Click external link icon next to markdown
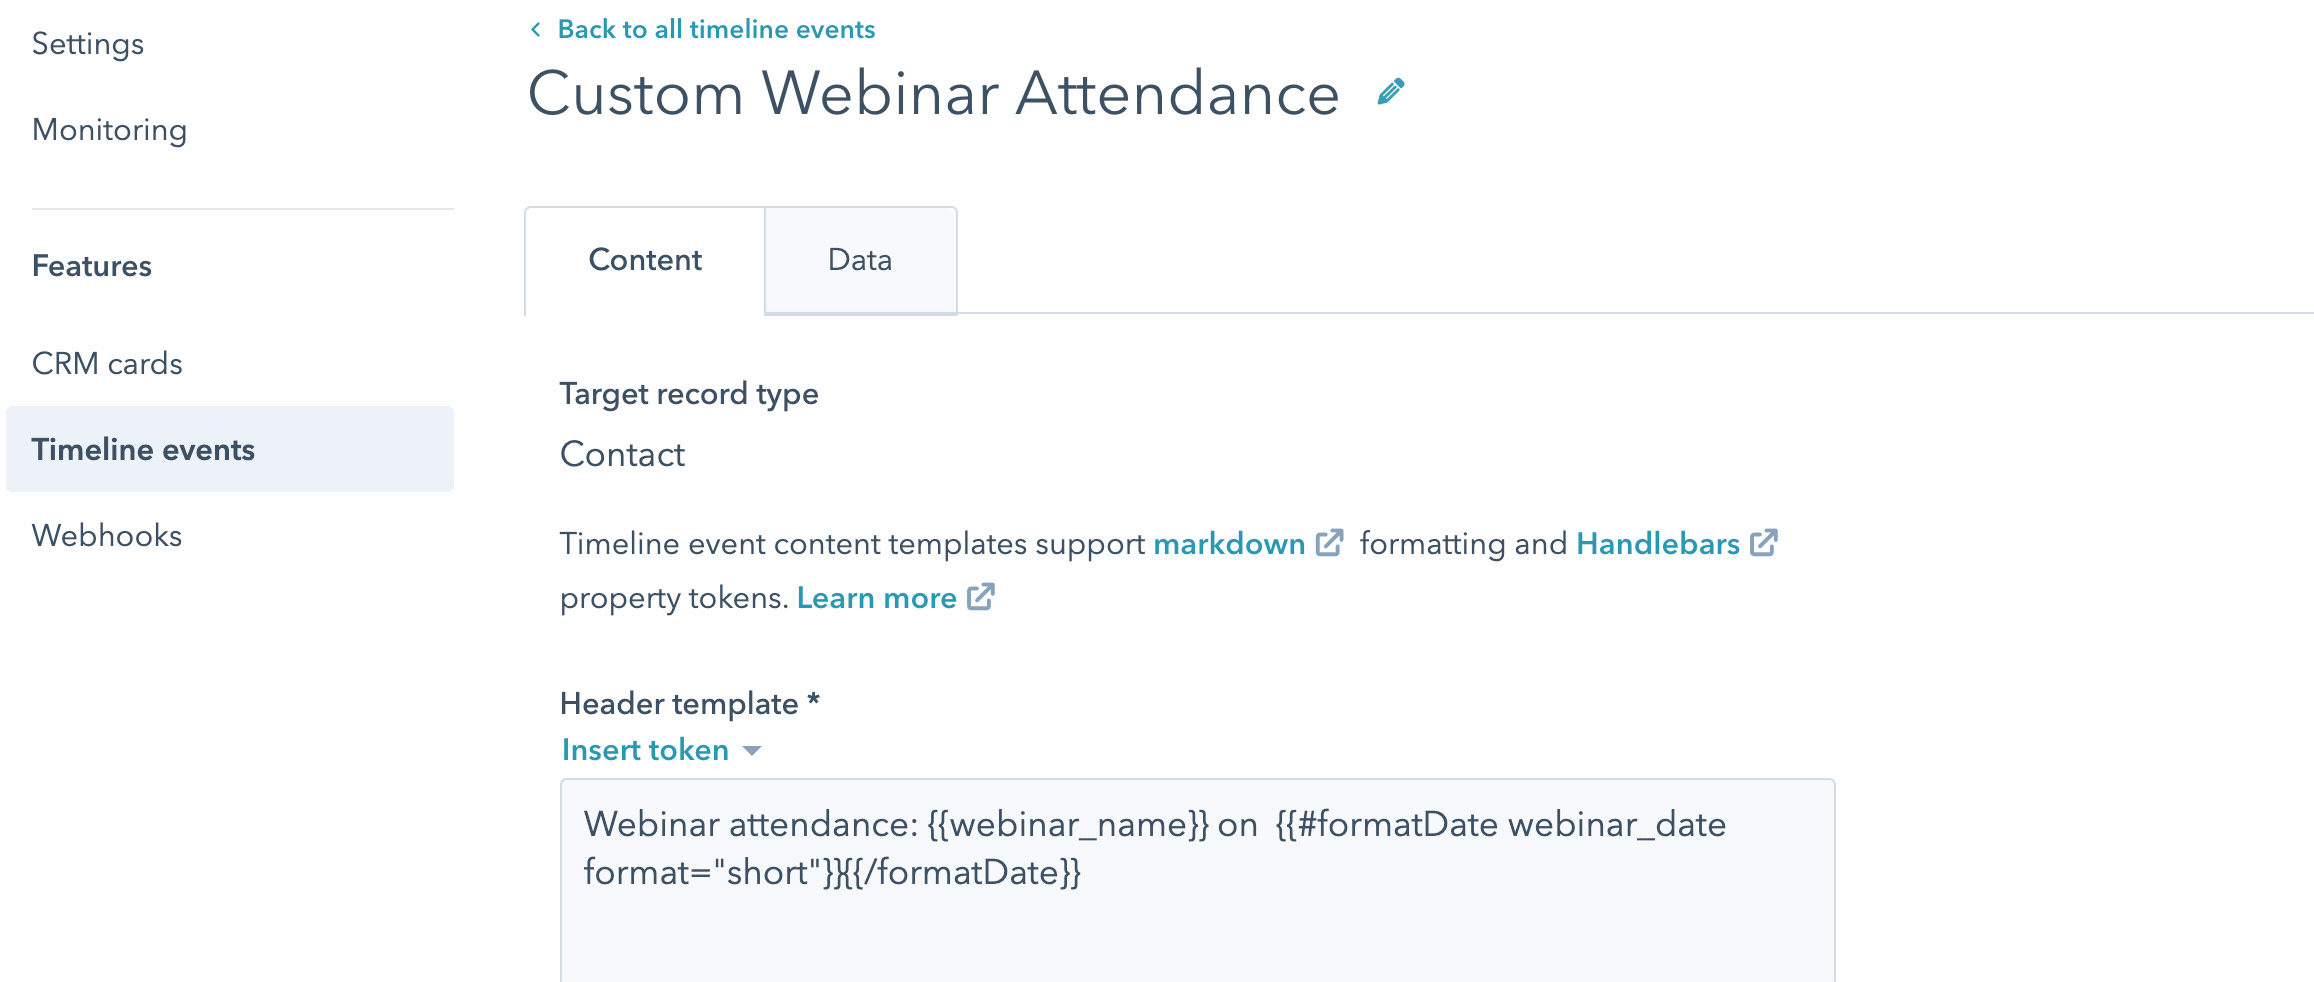 coord(1329,543)
